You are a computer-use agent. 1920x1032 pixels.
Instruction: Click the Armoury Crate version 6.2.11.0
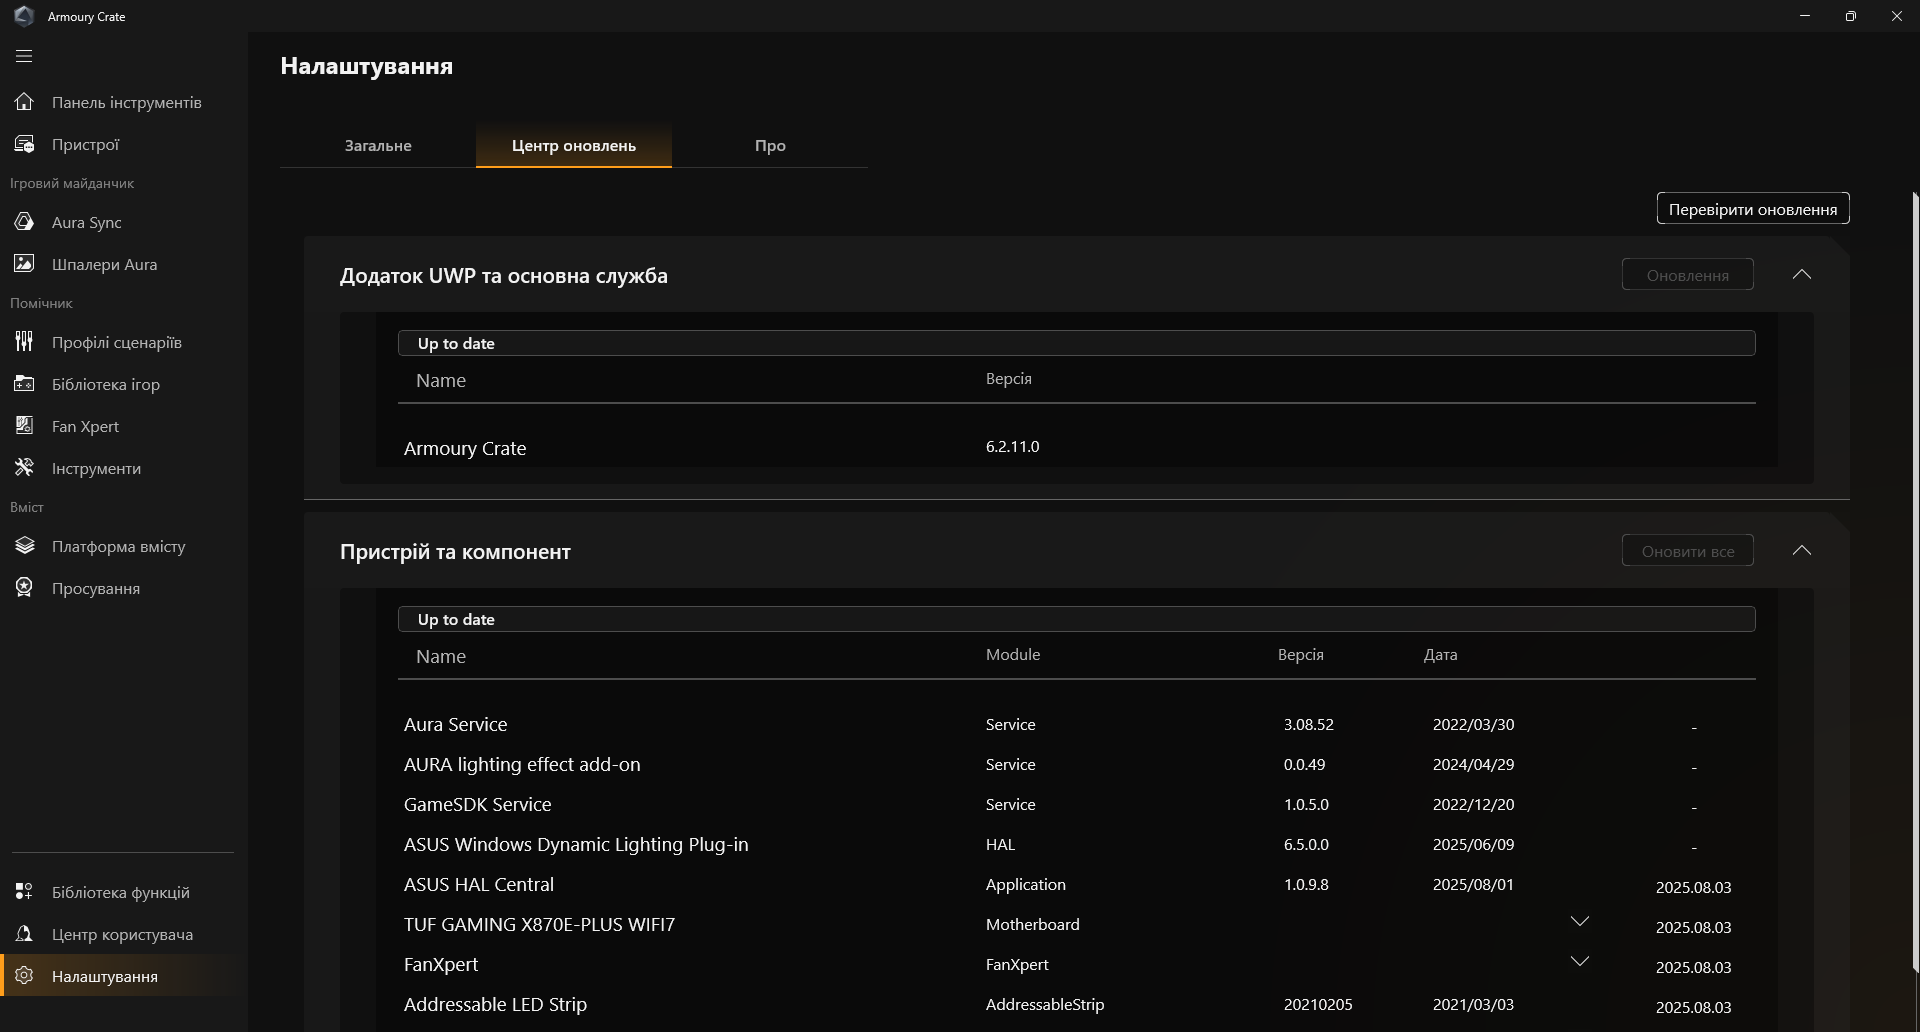(1013, 446)
